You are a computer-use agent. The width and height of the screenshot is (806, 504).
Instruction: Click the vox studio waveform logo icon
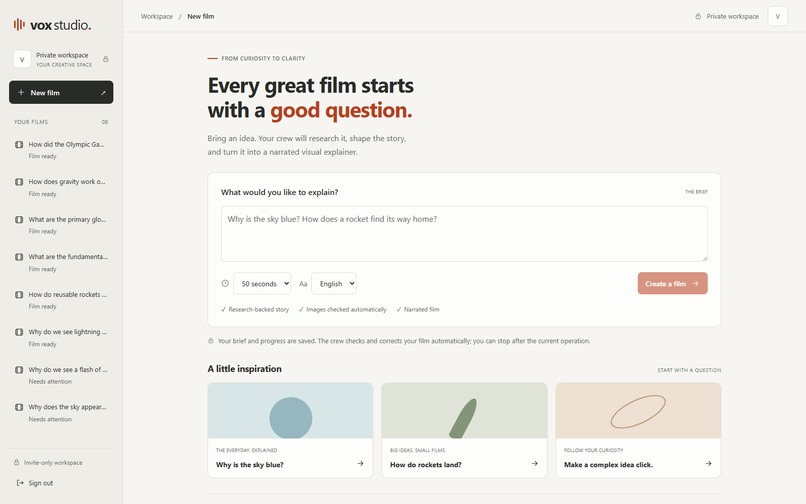pos(19,24)
